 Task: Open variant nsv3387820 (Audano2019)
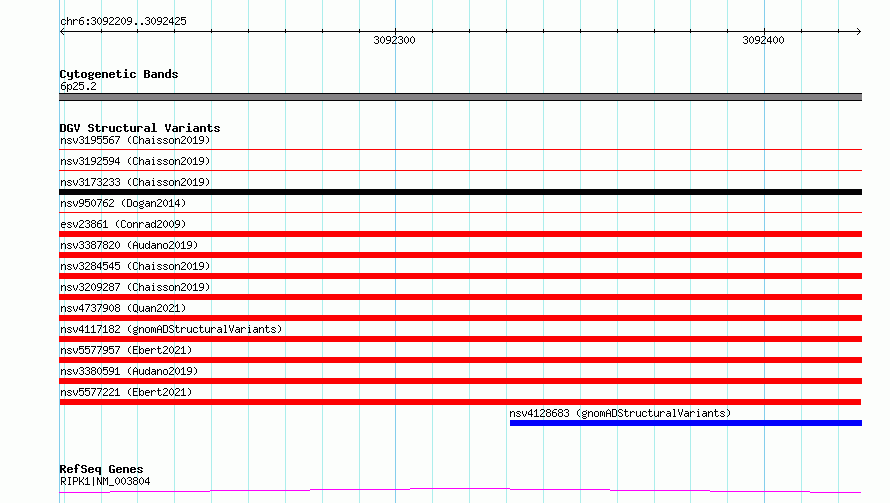pos(129,245)
